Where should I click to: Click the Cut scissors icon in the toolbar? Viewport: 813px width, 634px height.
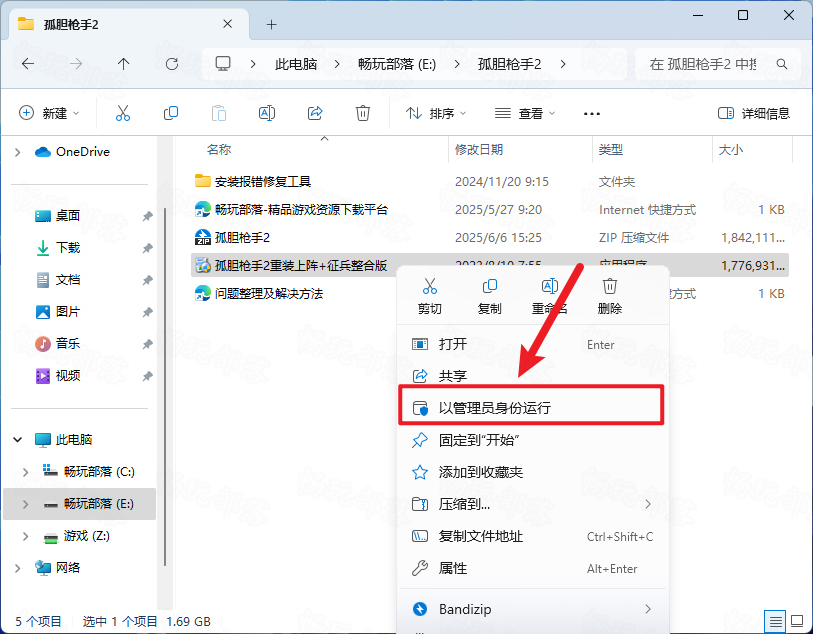tap(123, 113)
